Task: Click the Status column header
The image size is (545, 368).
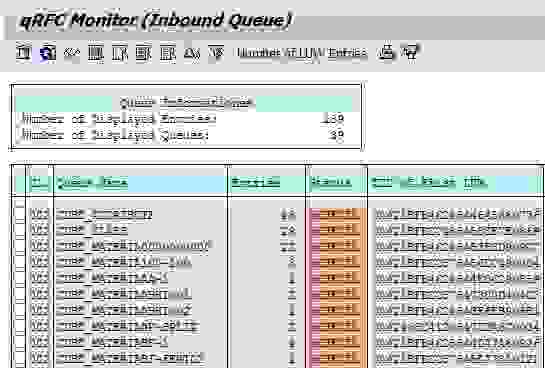Action: (x=331, y=182)
